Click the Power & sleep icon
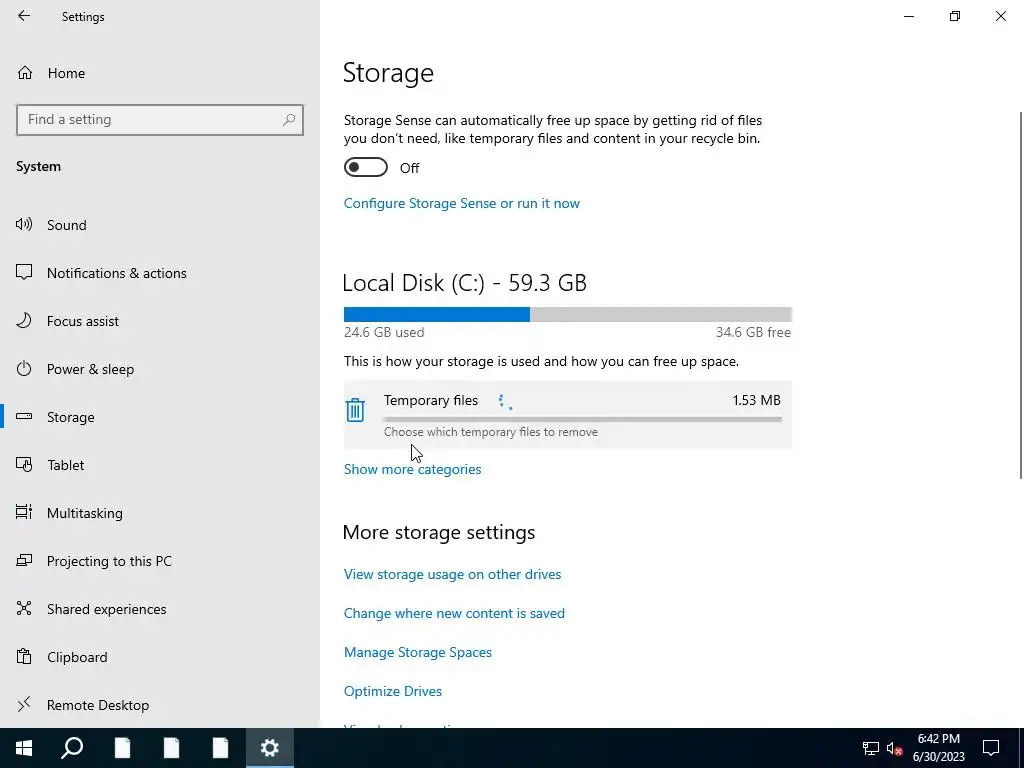The height and width of the screenshot is (768, 1024). pos(24,368)
